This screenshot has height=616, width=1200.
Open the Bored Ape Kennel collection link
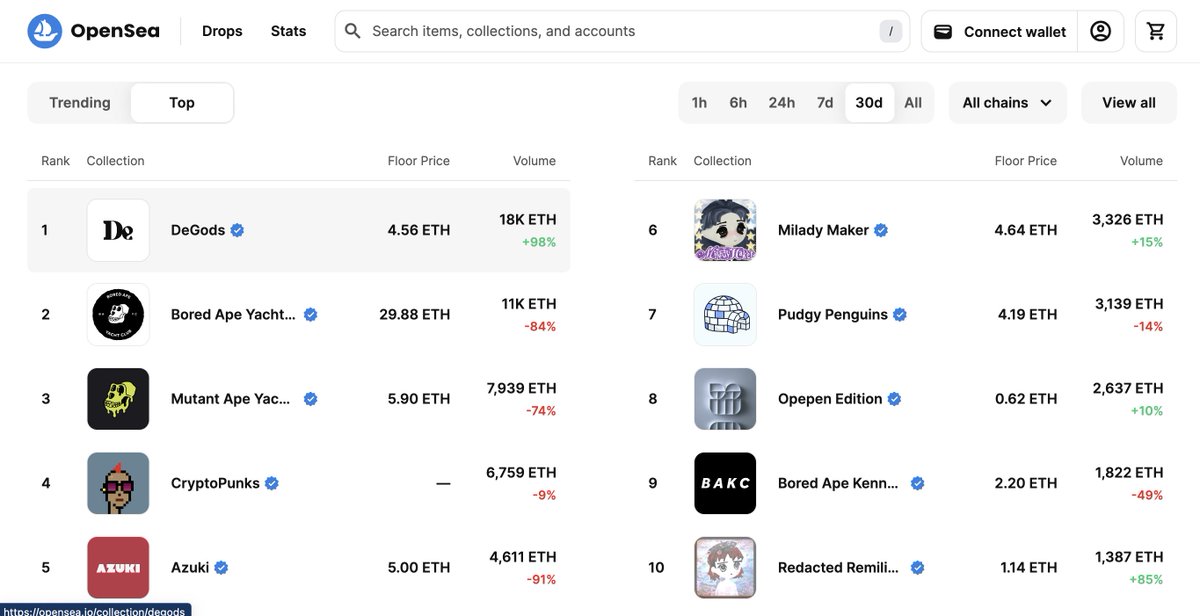point(839,483)
